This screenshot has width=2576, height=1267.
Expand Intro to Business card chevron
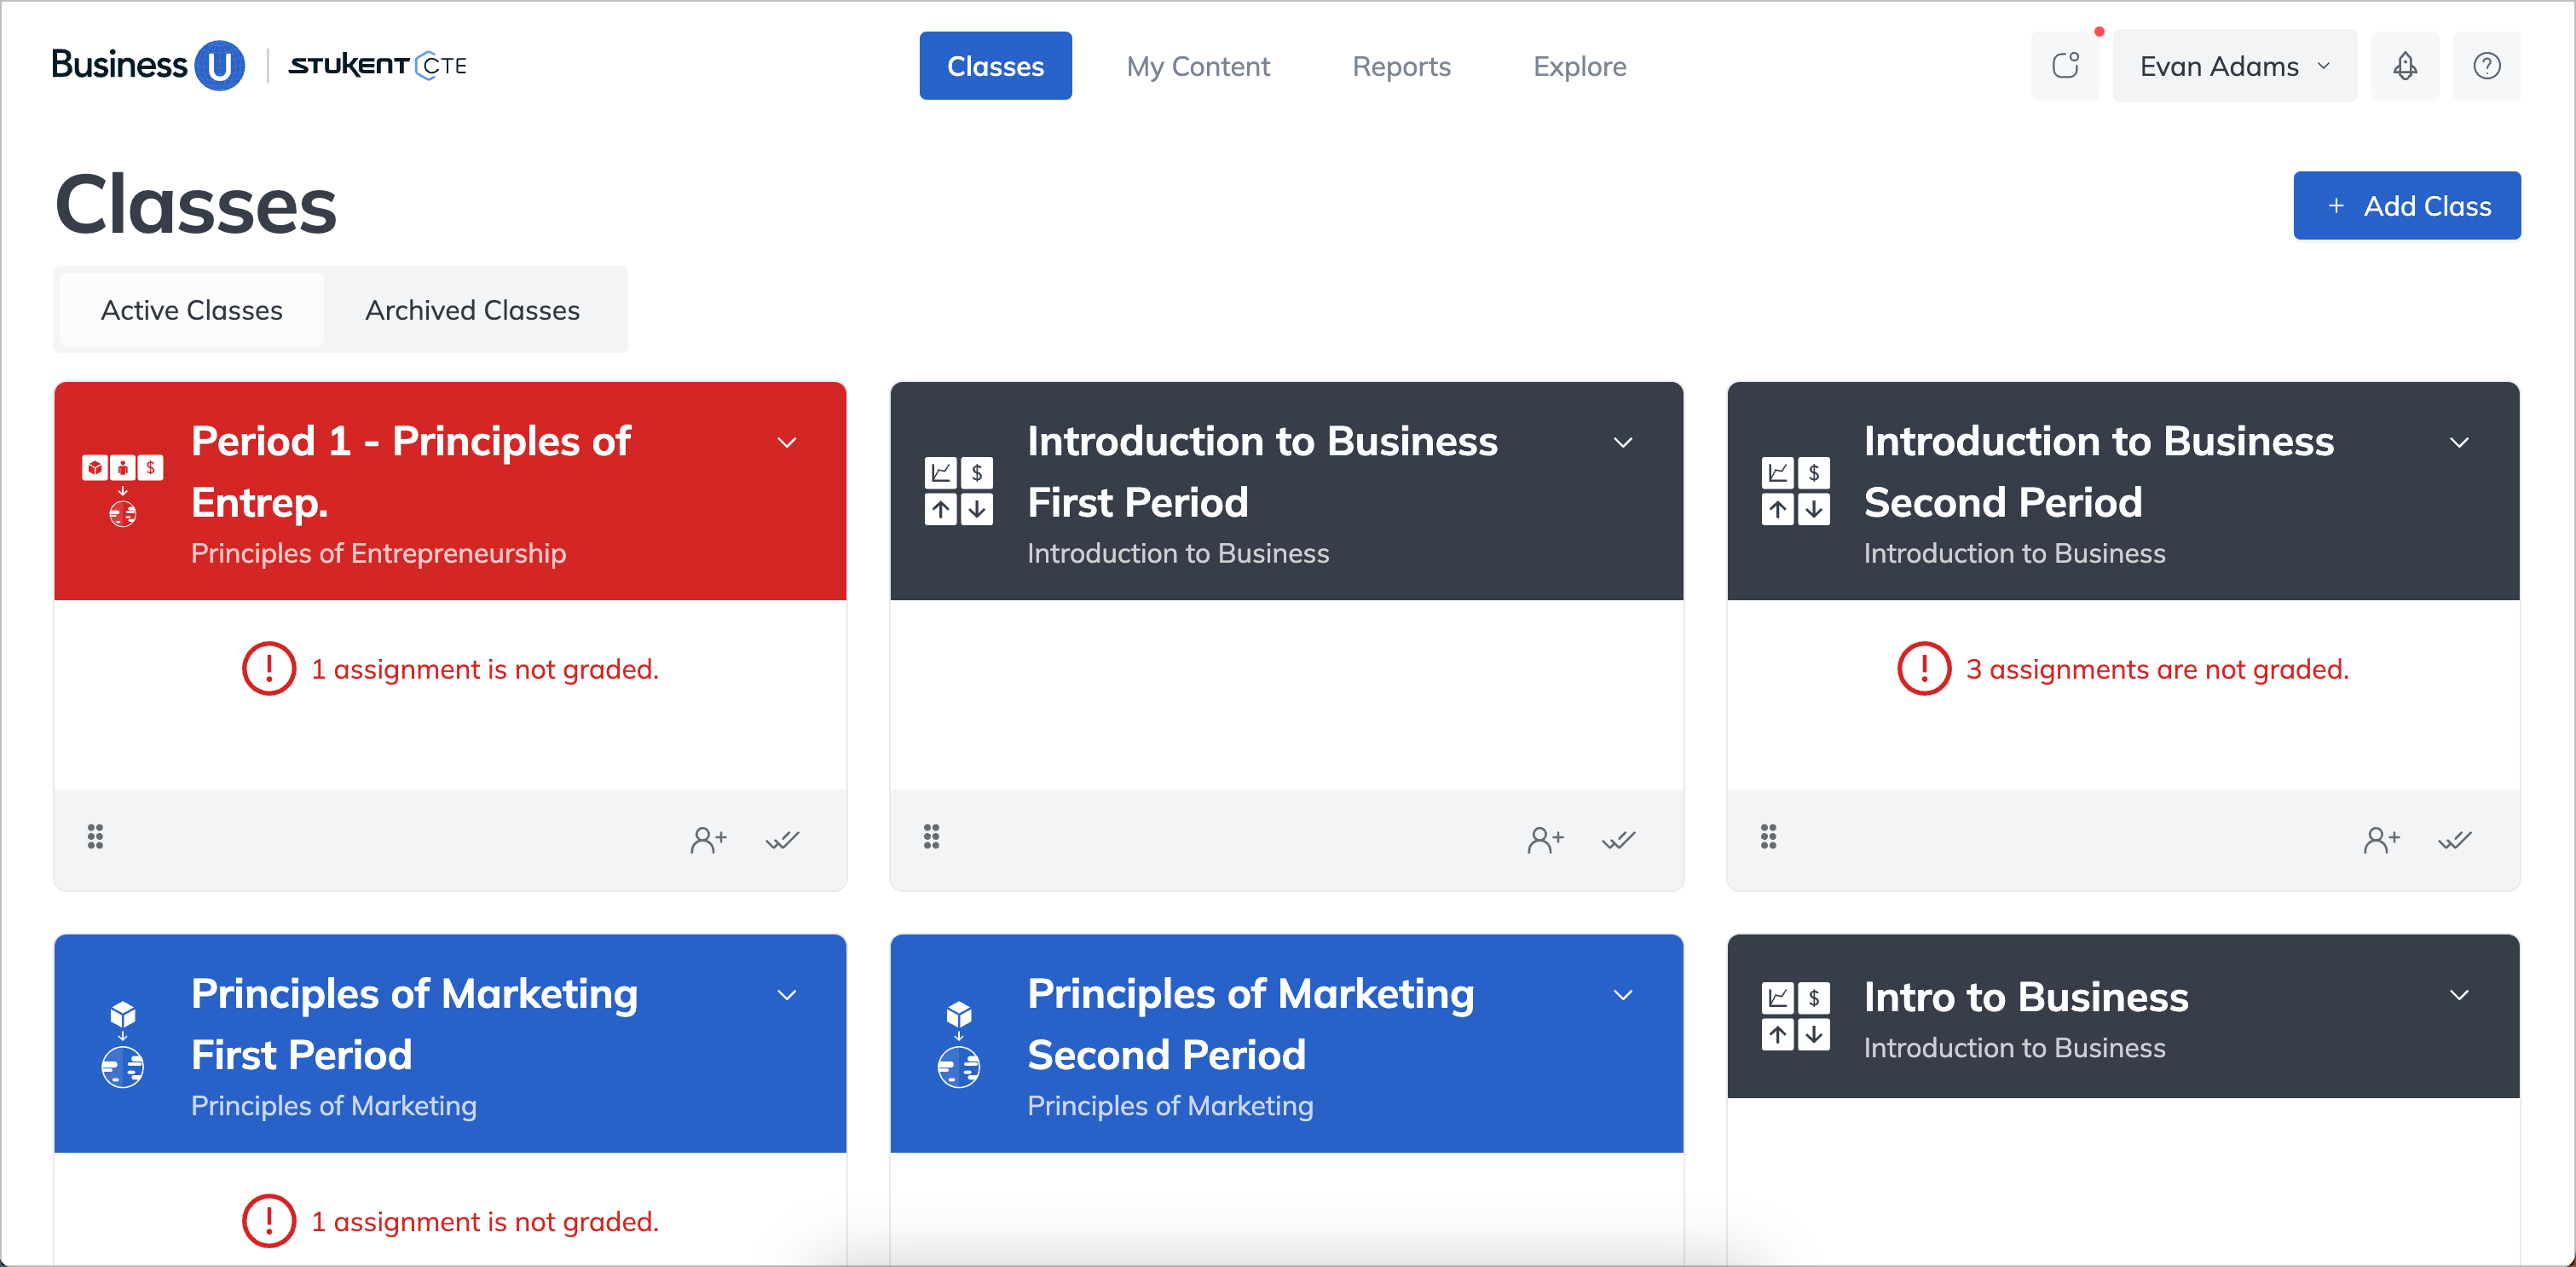point(2459,995)
